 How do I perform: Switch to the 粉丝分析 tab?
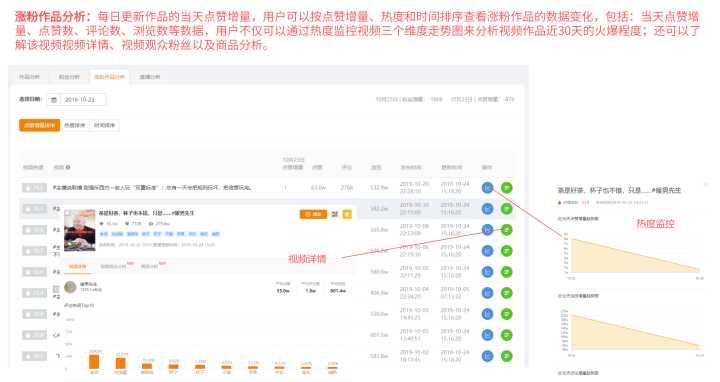point(69,77)
